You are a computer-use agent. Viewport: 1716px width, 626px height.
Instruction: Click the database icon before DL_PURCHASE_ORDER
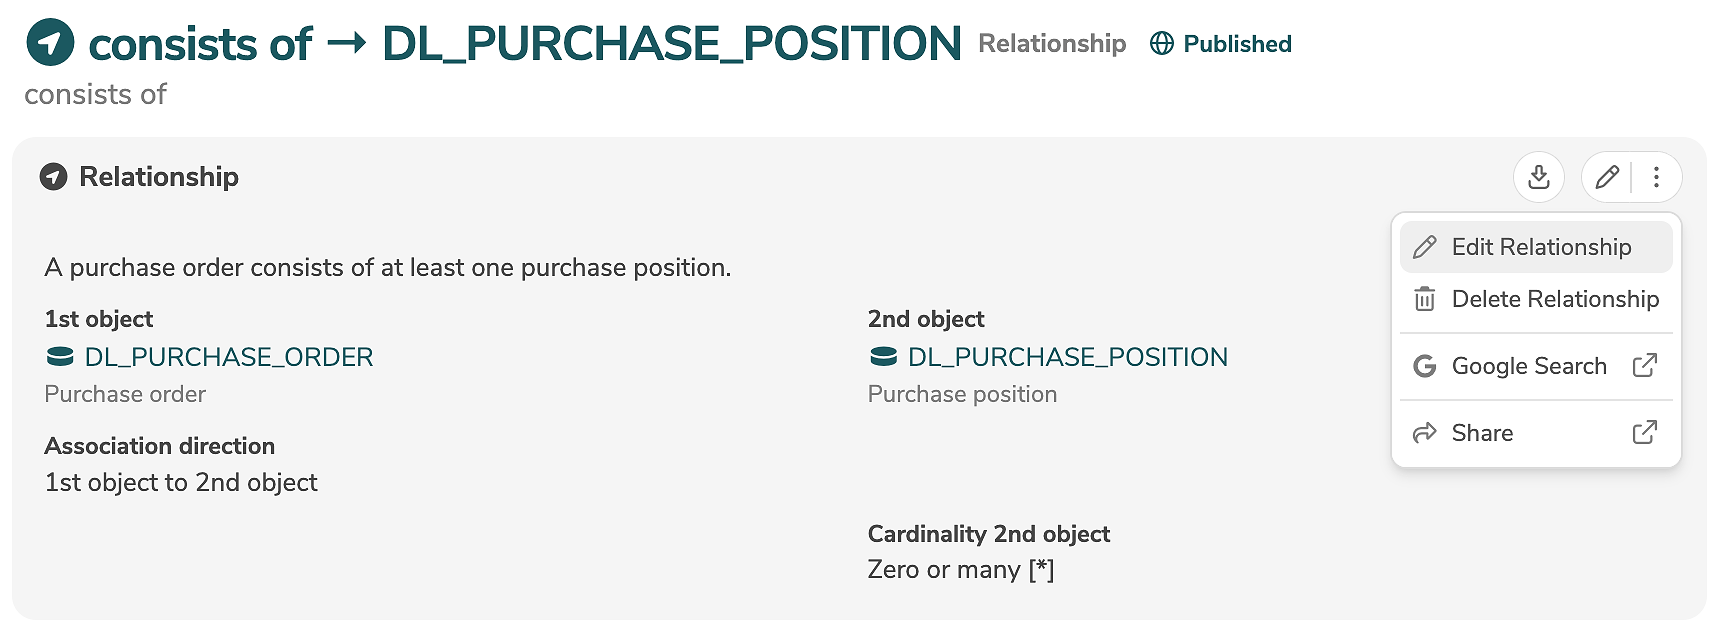pos(60,357)
